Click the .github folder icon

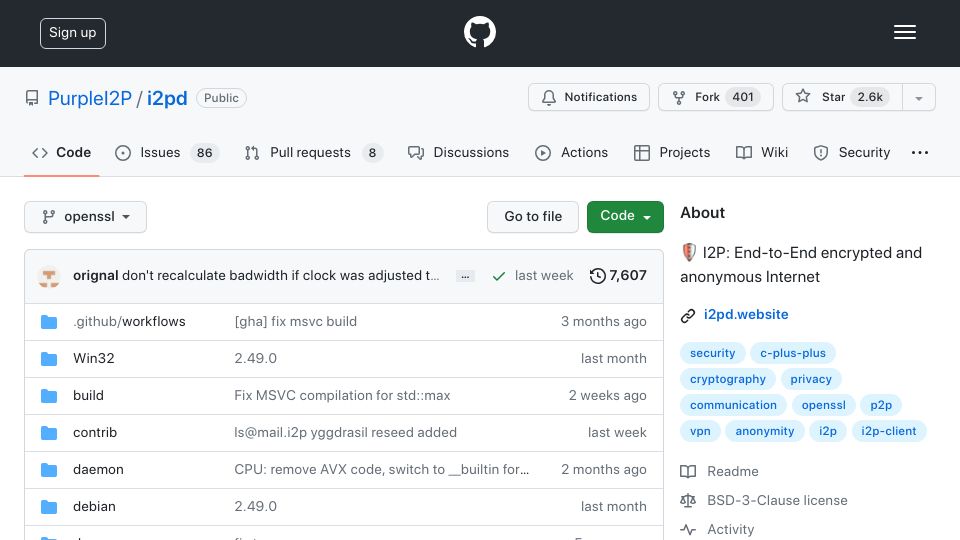(x=49, y=322)
